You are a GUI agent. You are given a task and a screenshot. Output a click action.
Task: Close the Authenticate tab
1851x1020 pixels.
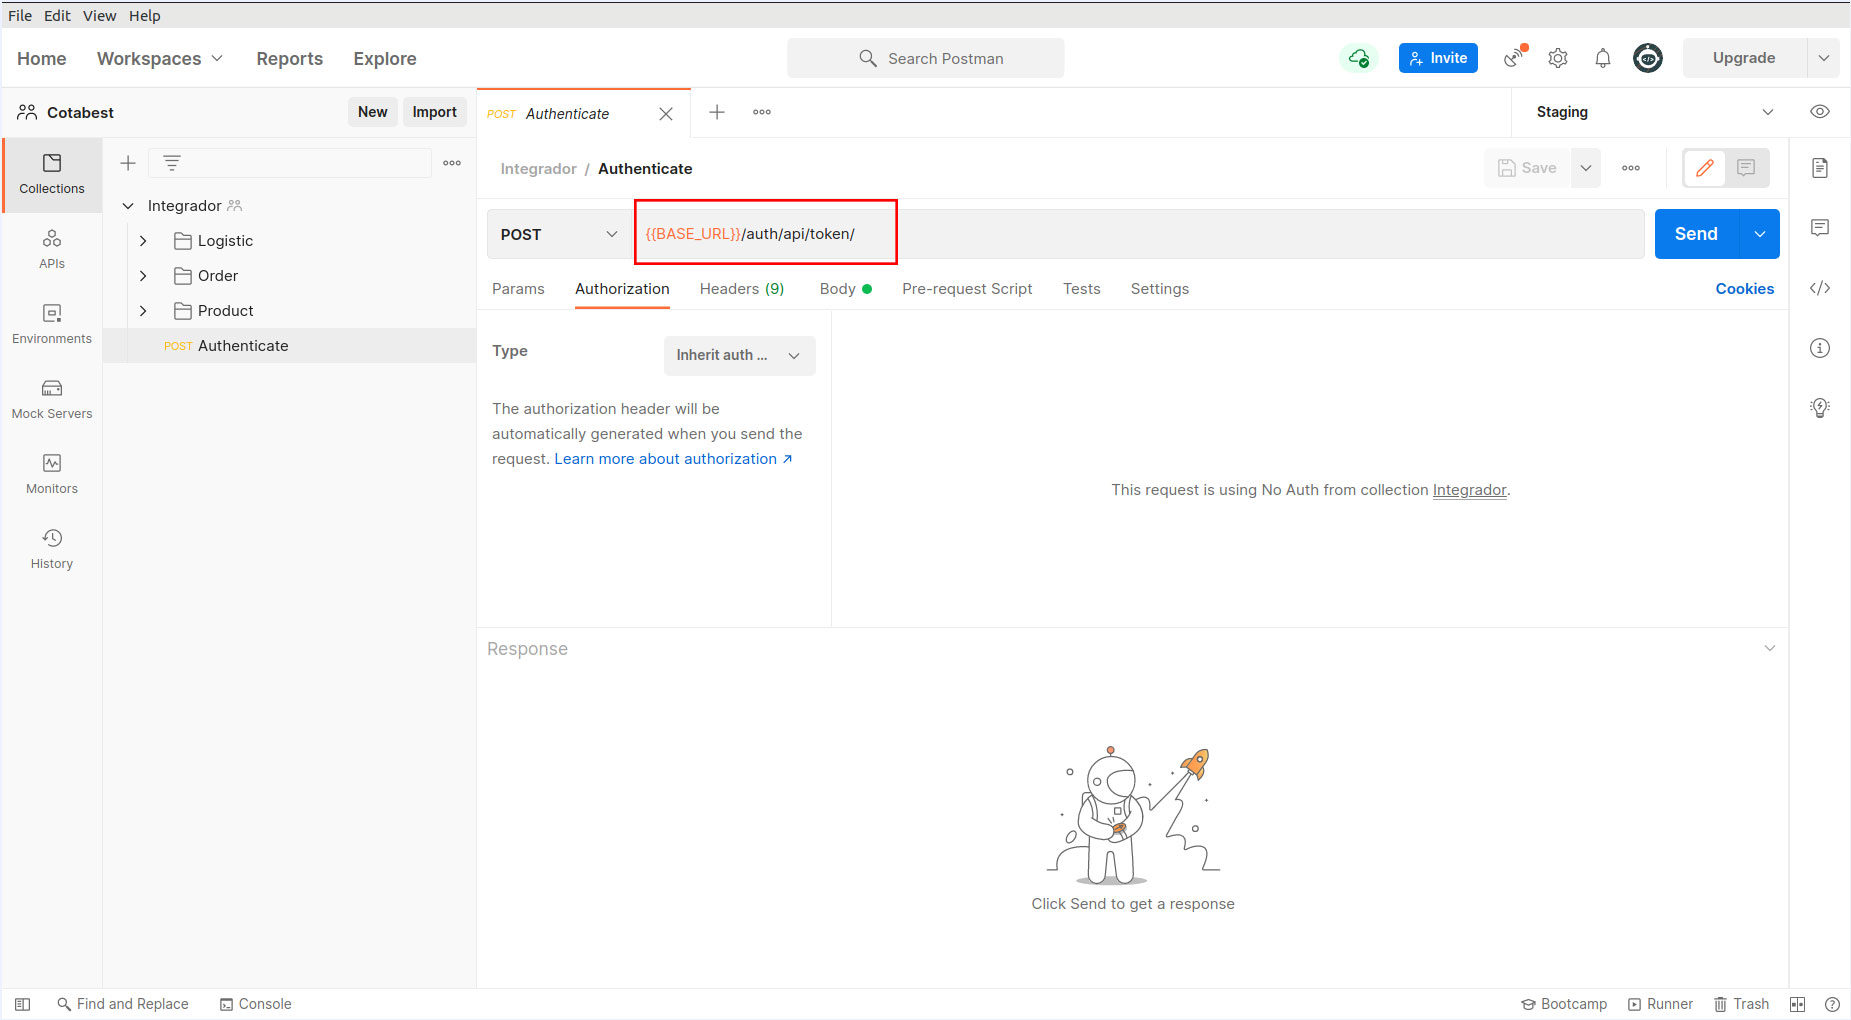666,114
